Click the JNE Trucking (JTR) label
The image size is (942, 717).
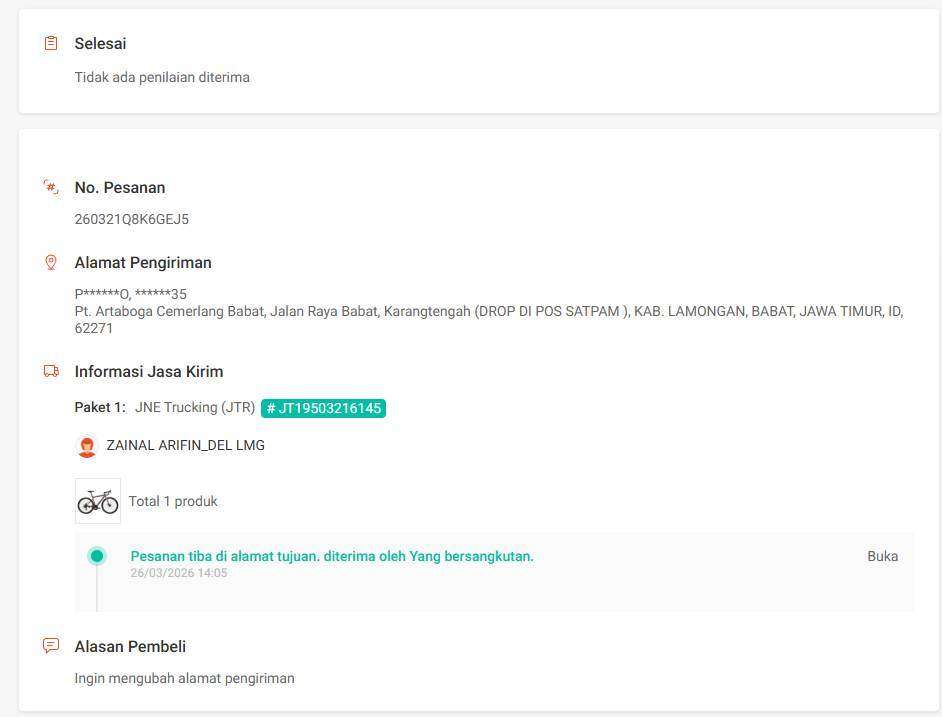click(195, 407)
